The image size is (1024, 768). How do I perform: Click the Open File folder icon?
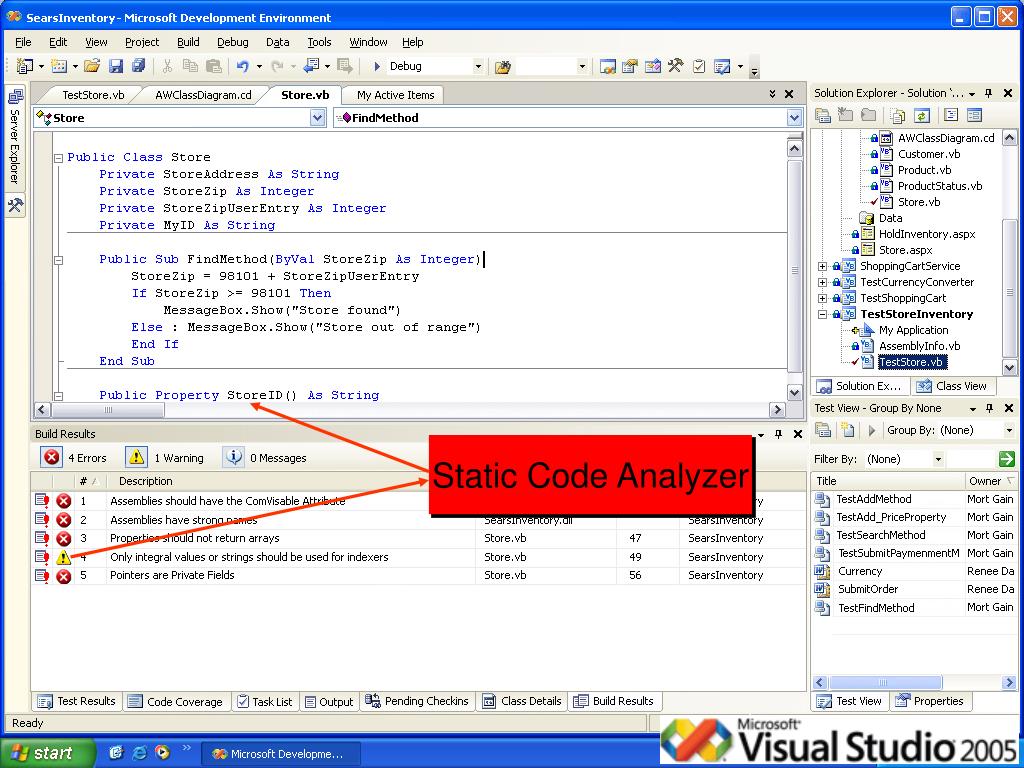[92, 66]
